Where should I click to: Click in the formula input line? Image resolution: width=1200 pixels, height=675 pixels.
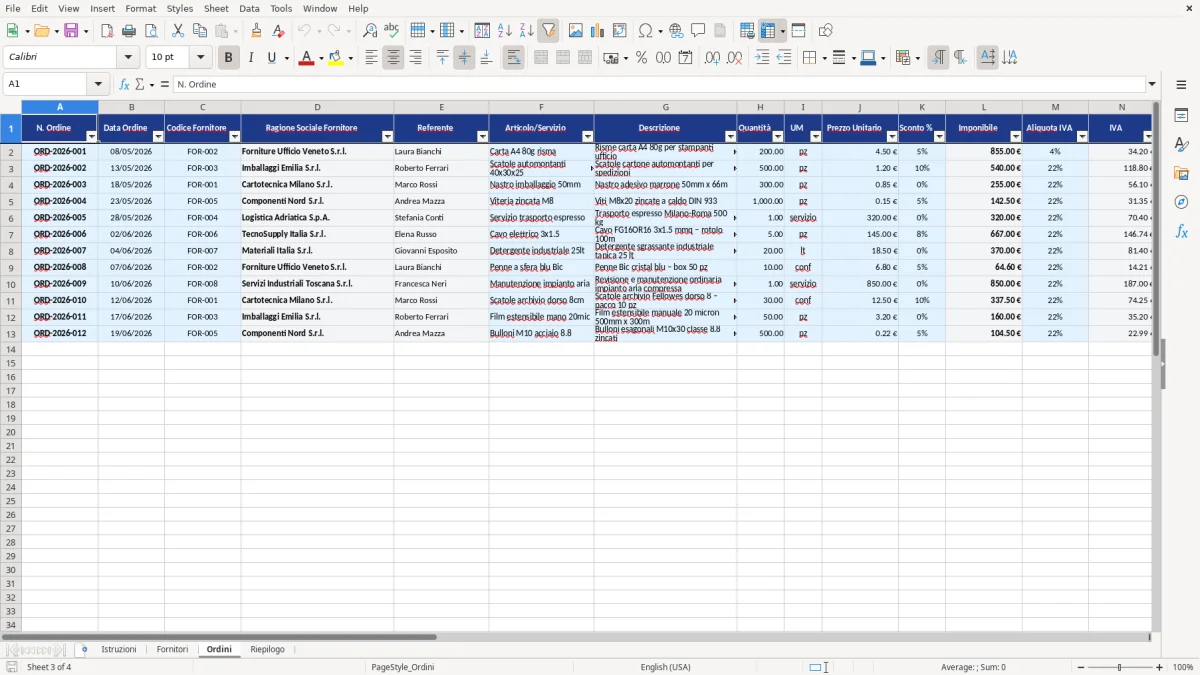[x=659, y=84]
